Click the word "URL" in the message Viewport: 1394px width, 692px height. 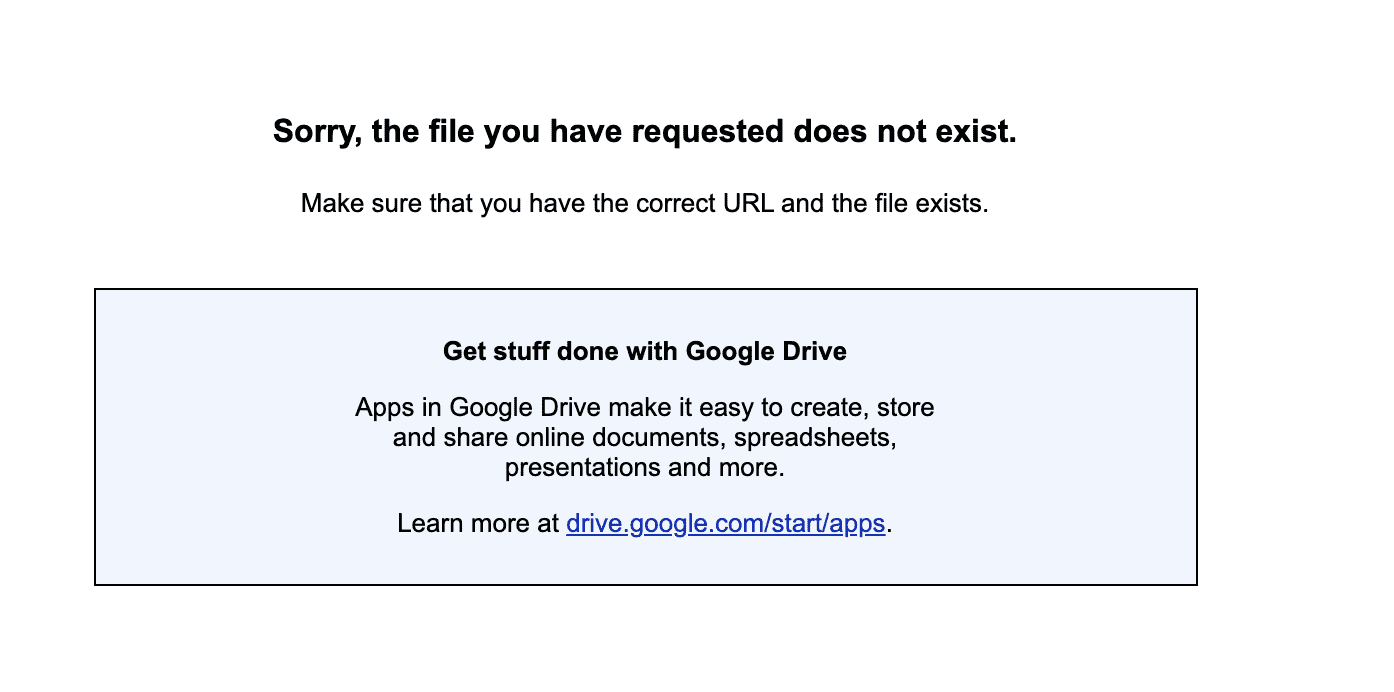(747, 204)
